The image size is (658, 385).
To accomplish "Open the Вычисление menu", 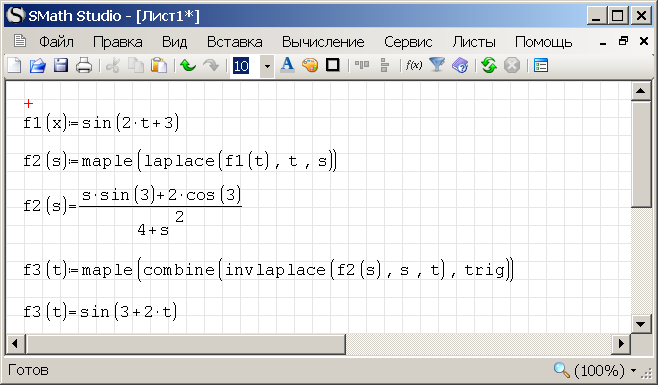I will click(323, 42).
